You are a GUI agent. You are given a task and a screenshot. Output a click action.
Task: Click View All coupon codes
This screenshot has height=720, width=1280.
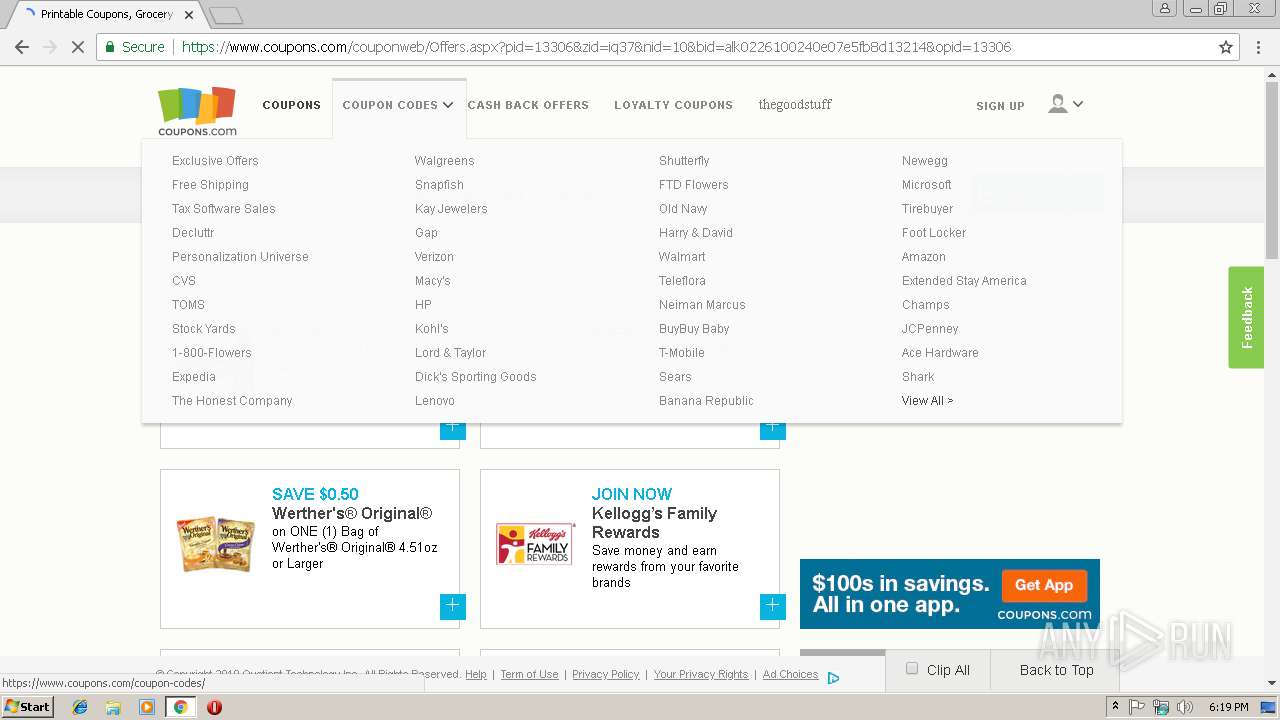927,401
